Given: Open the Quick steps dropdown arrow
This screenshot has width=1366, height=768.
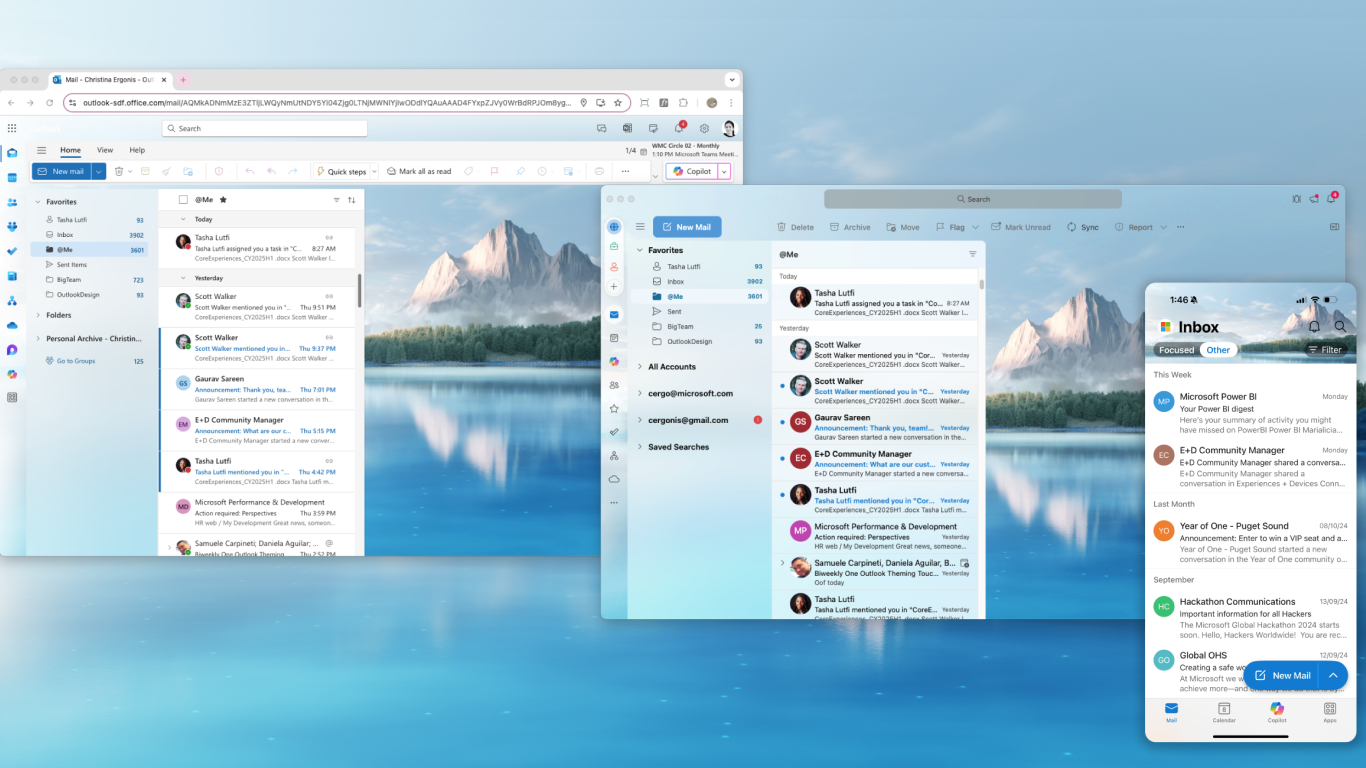Looking at the screenshot, I should coord(374,172).
